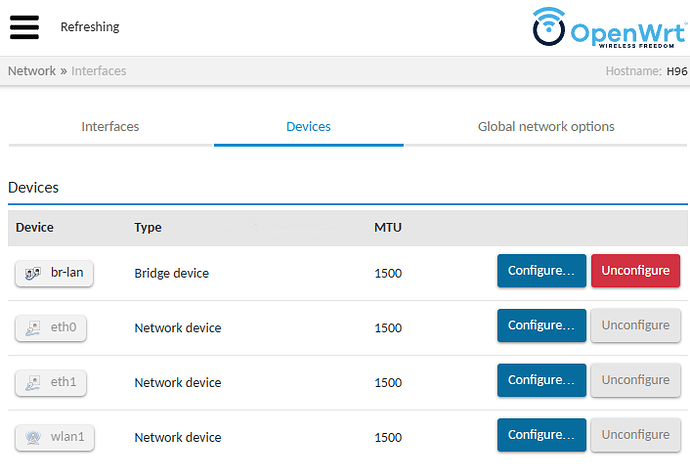Click the eth1 network device icon
This screenshot has height=476, width=690.
click(33, 383)
